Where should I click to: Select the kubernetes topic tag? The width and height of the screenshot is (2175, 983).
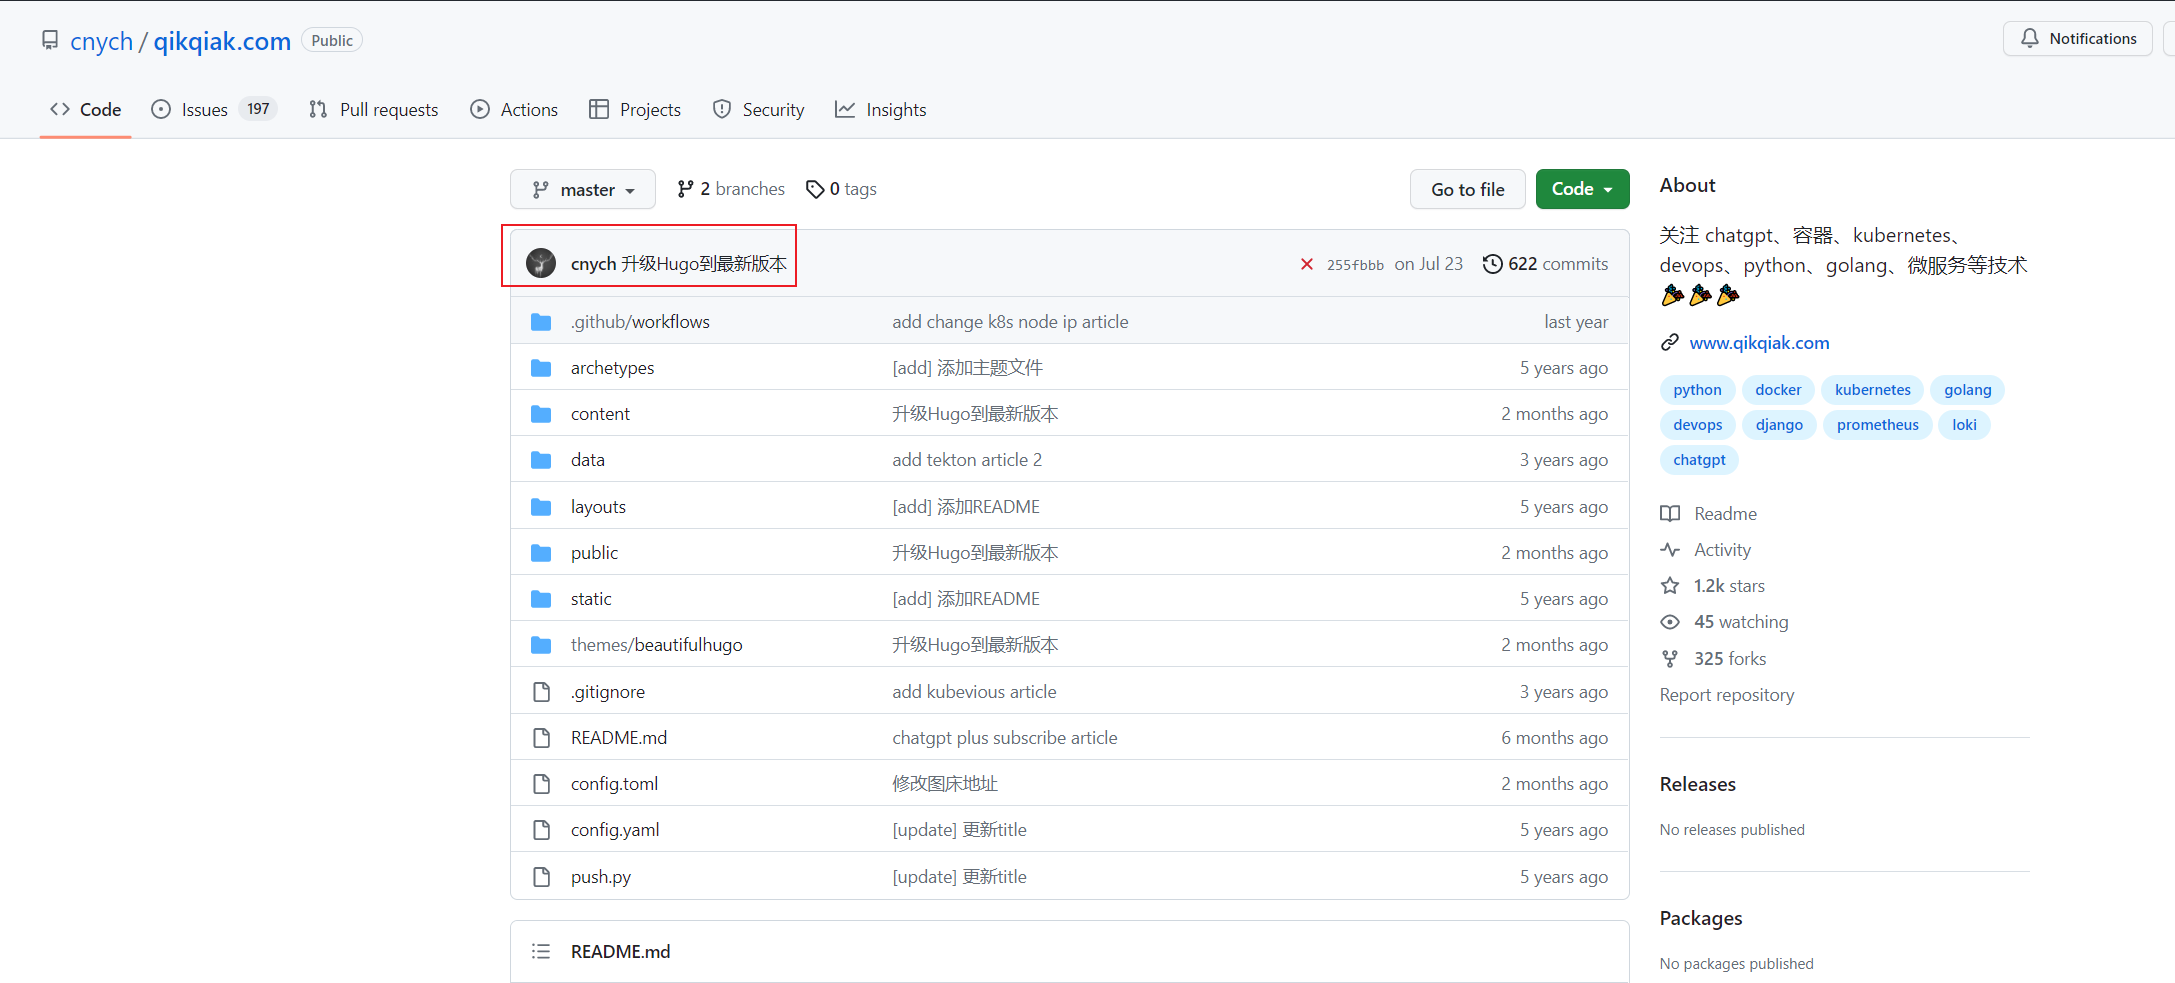click(x=1872, y=390)
